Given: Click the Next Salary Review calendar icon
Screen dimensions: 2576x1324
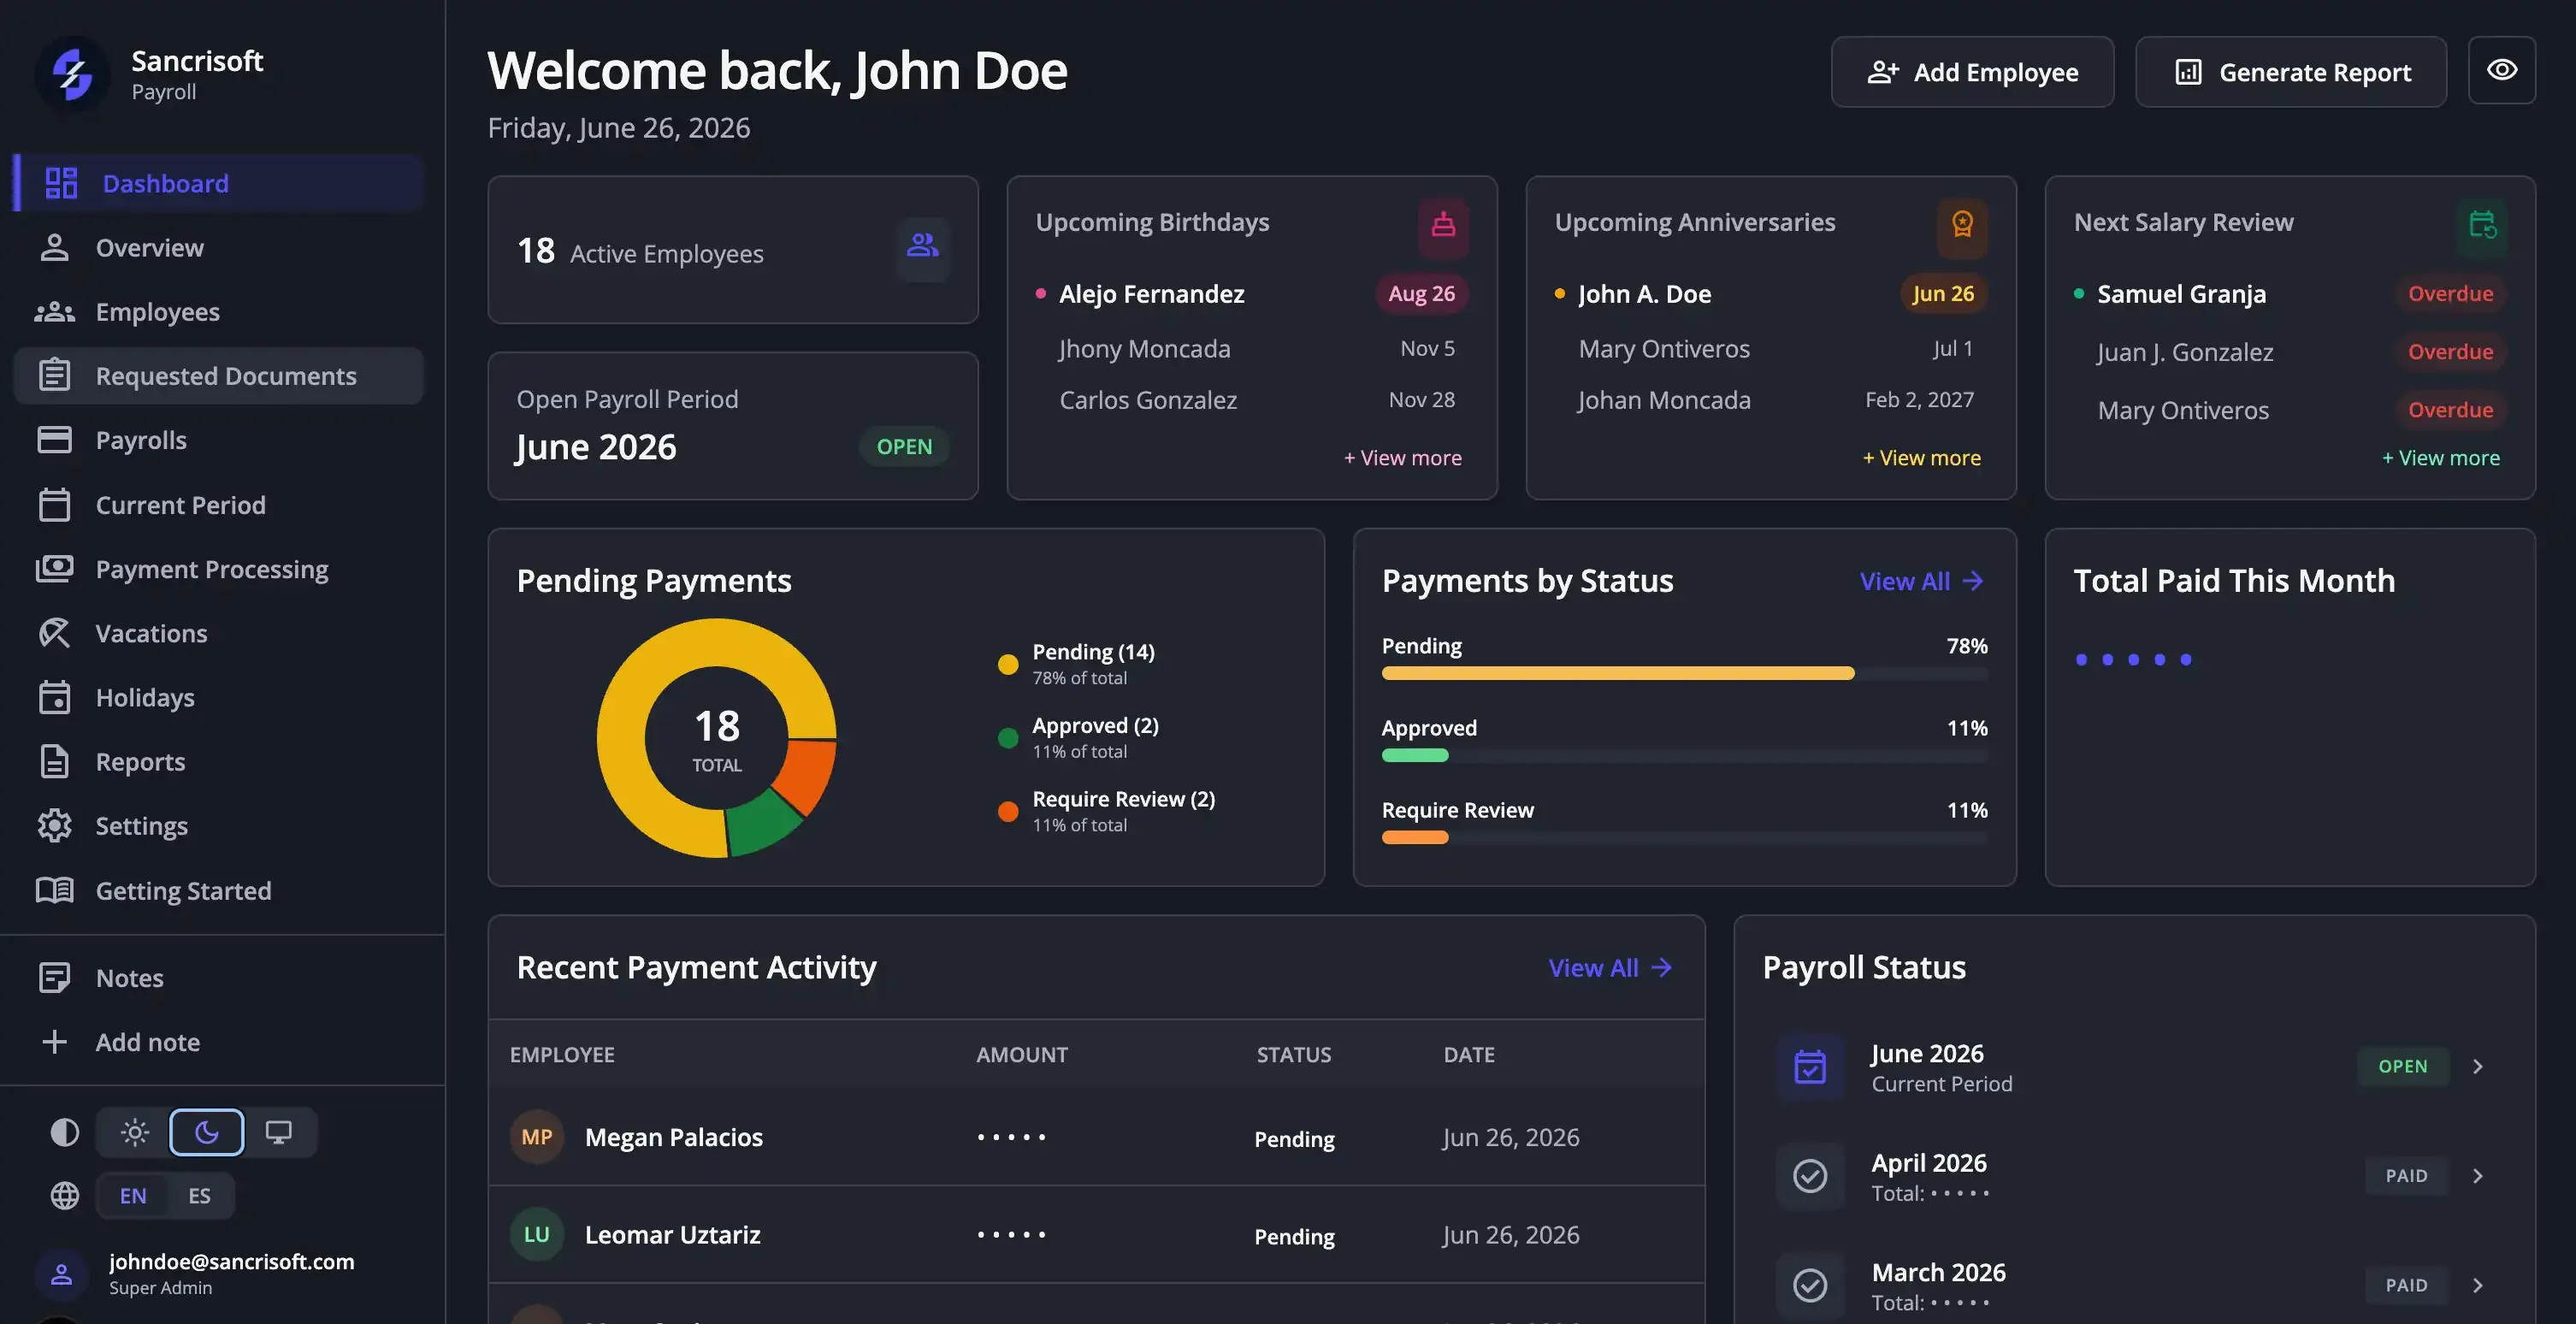Looking at the screenshot, I should point(2482,224).
